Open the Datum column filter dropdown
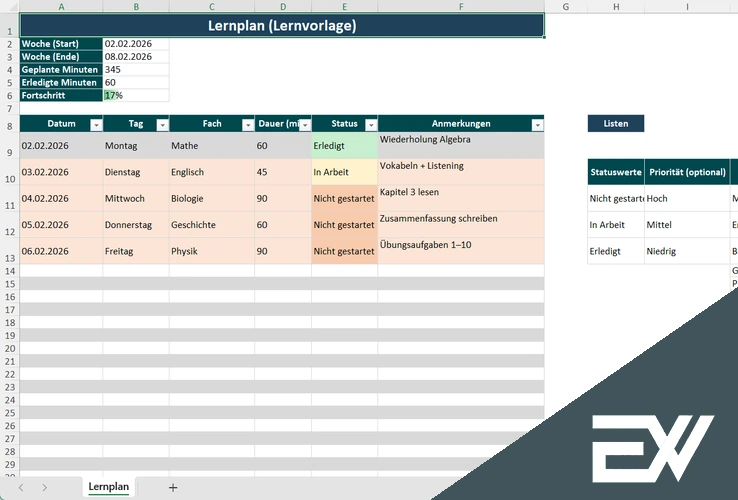Viewport: 738px width, 500px height. tap(95, 125)
